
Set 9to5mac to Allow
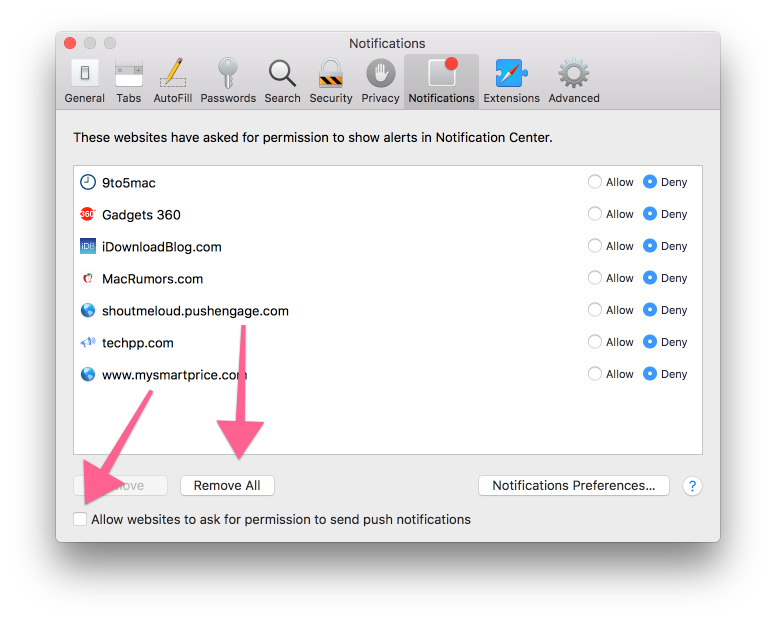tap(595, 182)
